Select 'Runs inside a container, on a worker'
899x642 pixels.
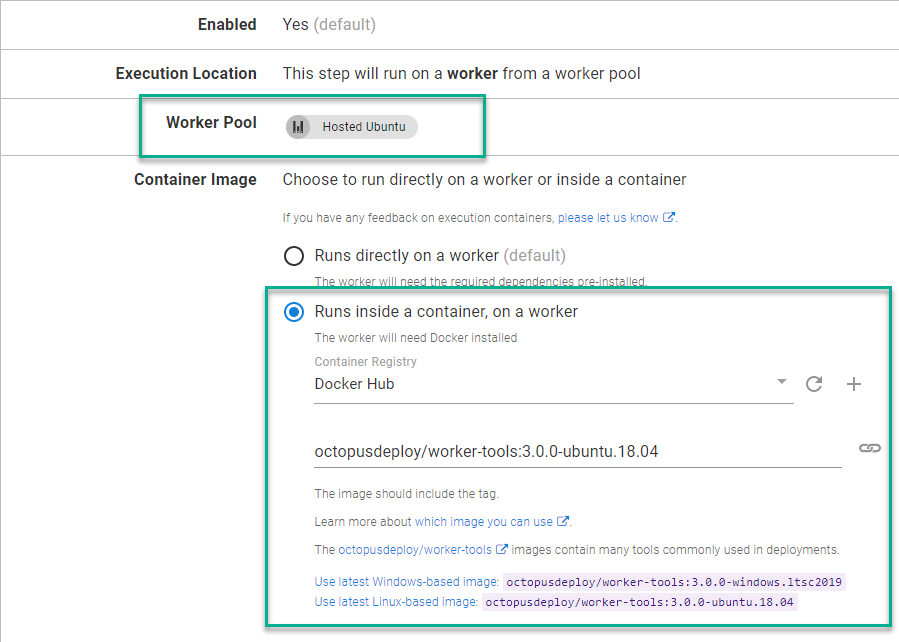[x=294, y=312]
